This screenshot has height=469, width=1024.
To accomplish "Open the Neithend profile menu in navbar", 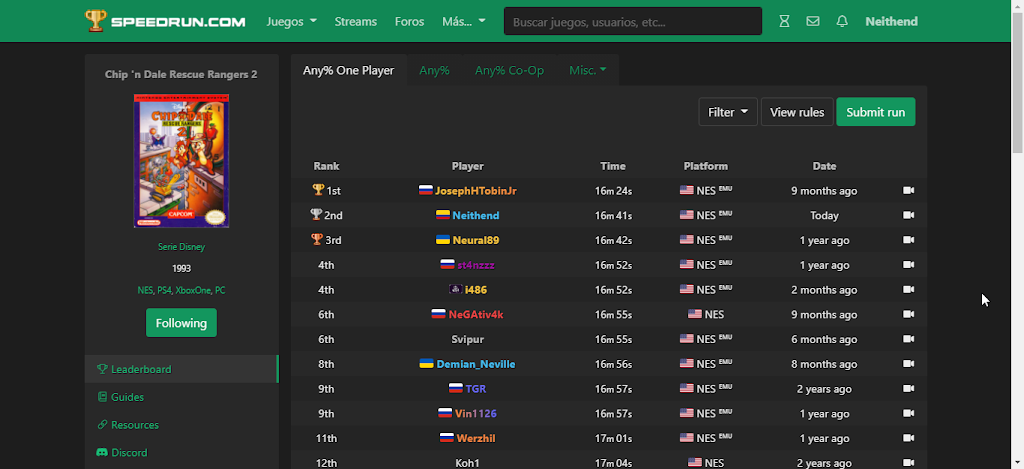I will click(x=891, y=22).
